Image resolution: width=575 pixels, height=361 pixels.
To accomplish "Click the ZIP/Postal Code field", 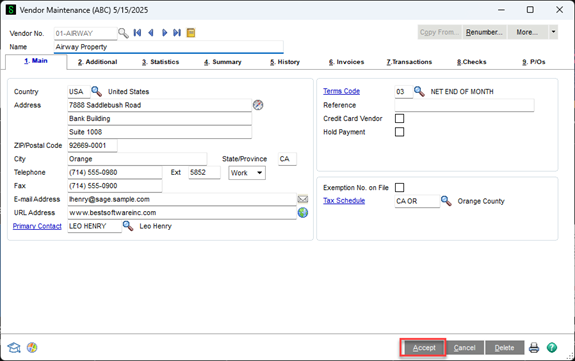I will coord(92,145).
